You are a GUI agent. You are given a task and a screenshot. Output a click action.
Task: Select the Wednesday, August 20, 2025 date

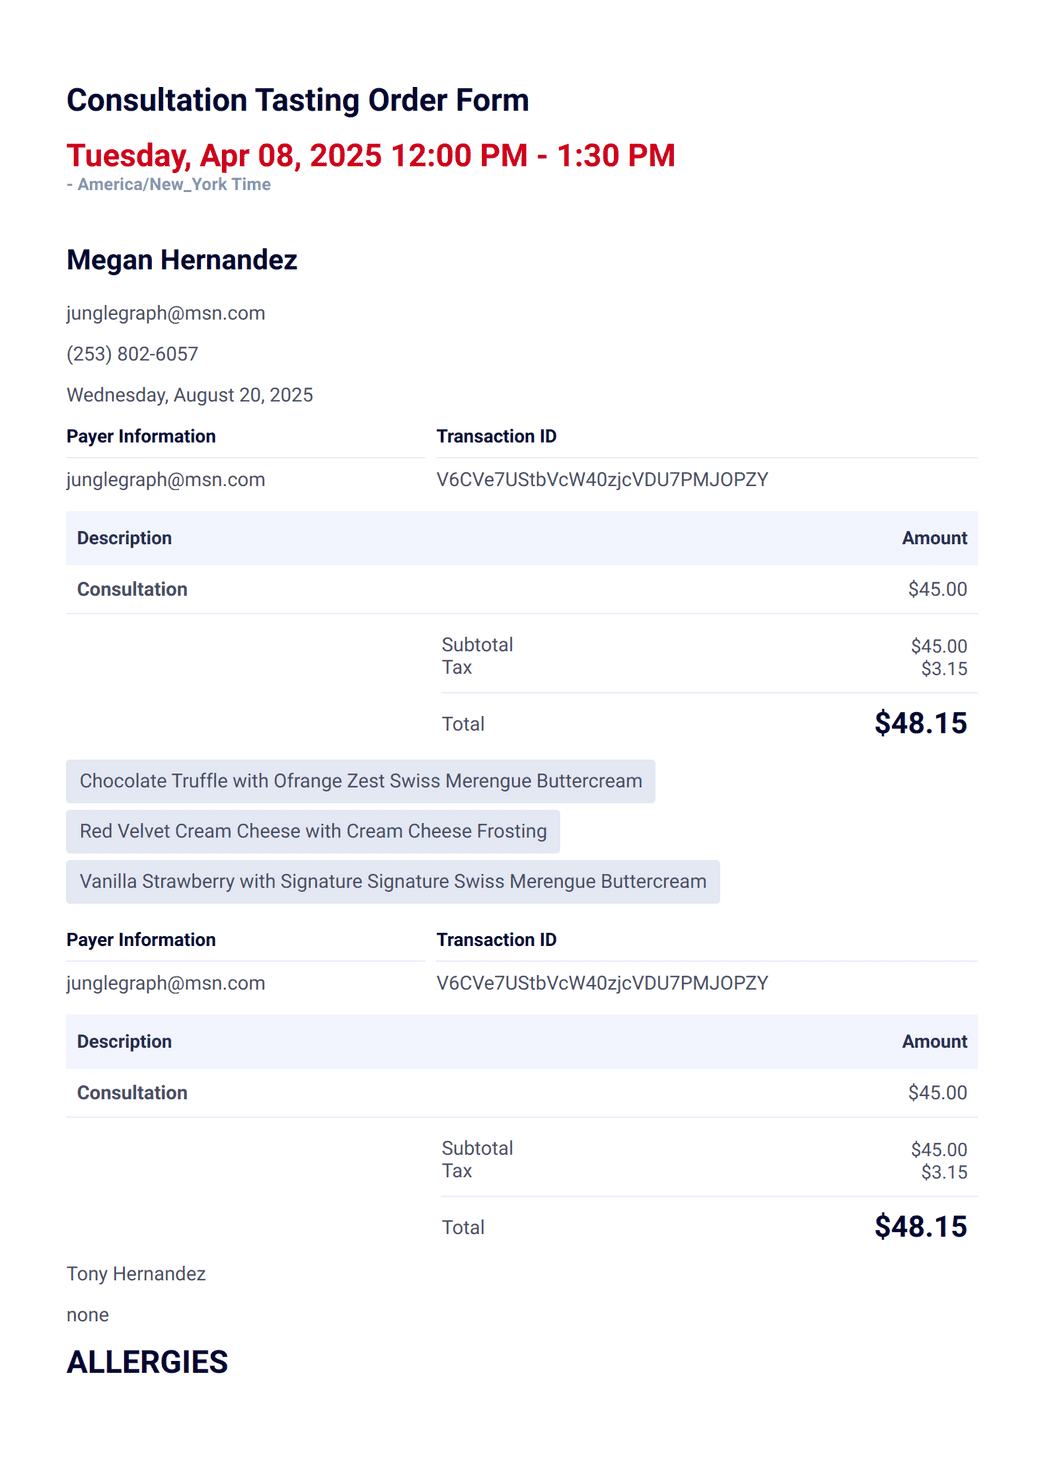tap(190, 395)
